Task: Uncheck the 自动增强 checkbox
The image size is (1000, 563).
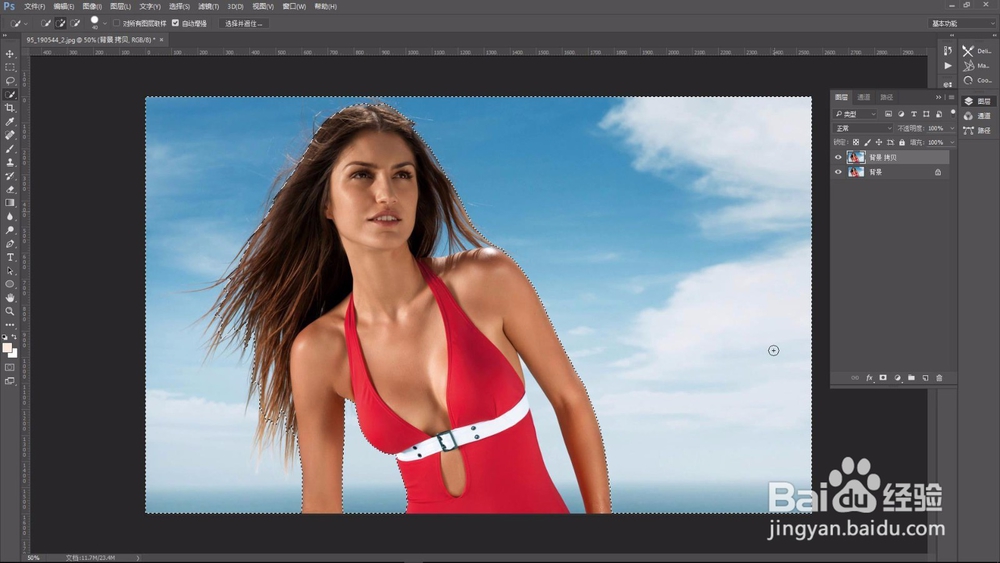Action: pyautogui.click(x=175, y=23)
